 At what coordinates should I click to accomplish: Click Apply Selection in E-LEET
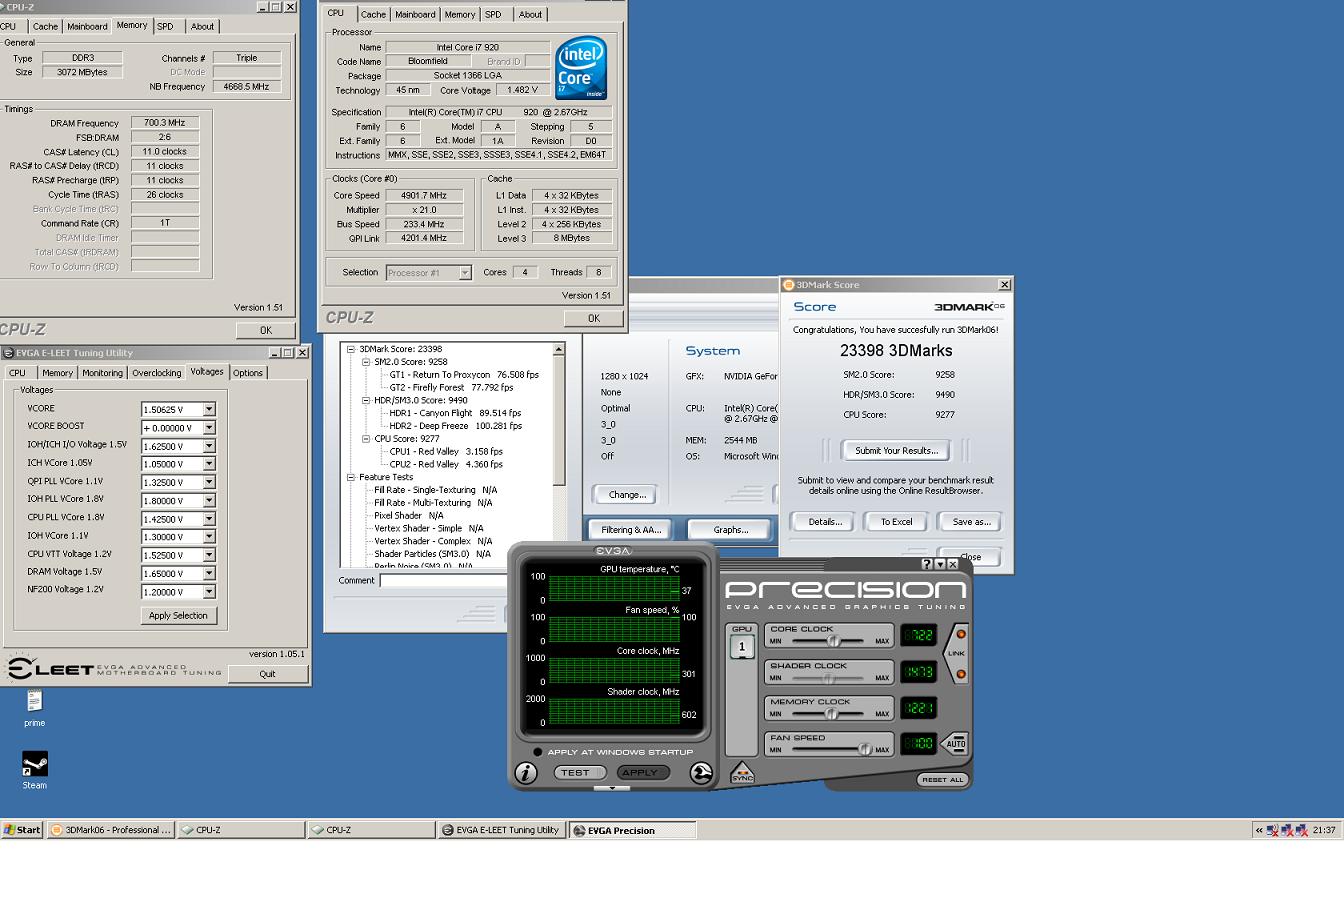[178, 616]
